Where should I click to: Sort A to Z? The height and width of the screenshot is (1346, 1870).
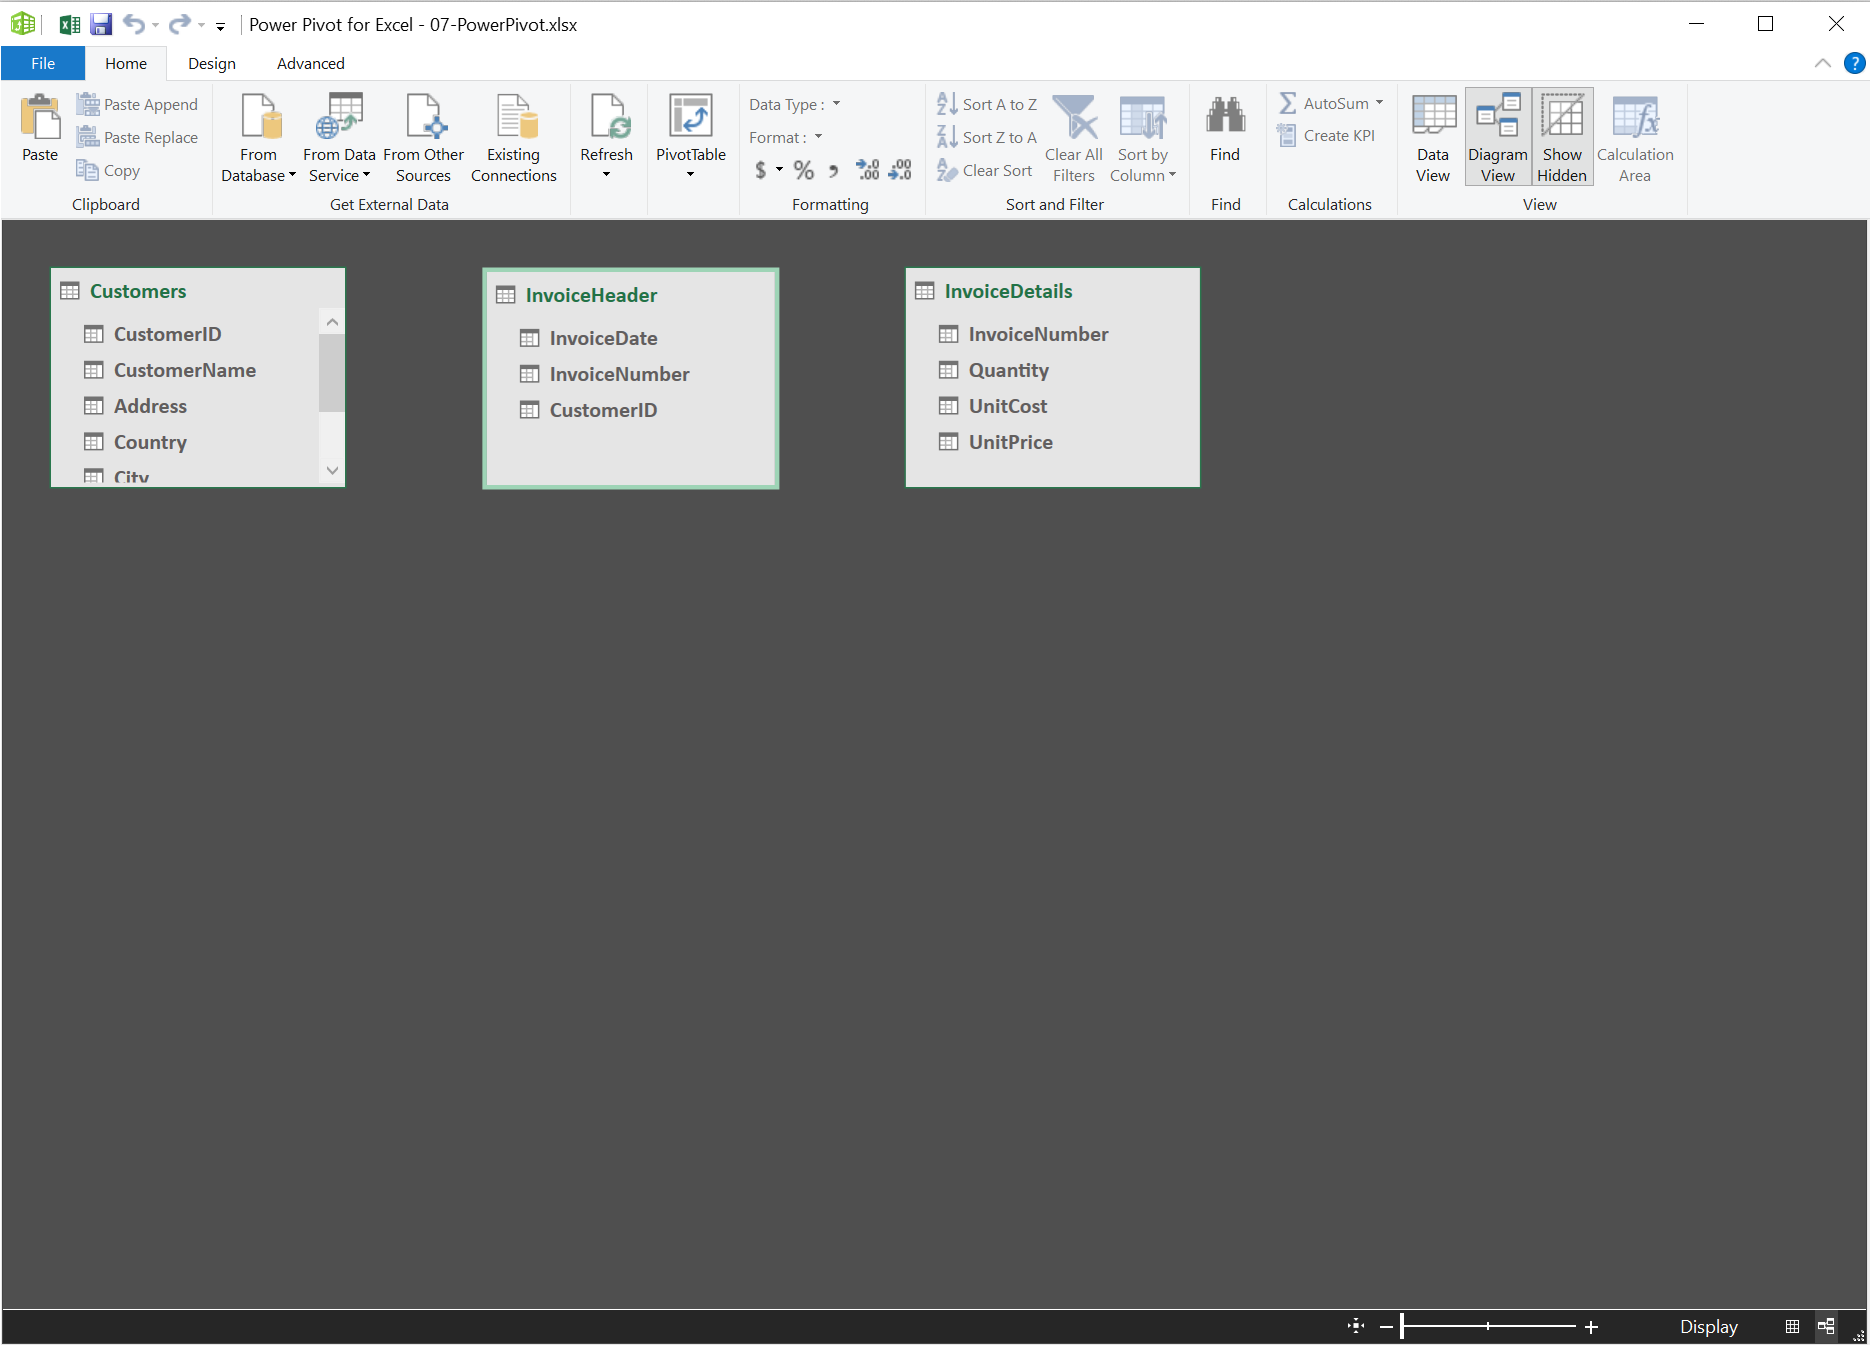pyautogui.click(x=986, y=104)
